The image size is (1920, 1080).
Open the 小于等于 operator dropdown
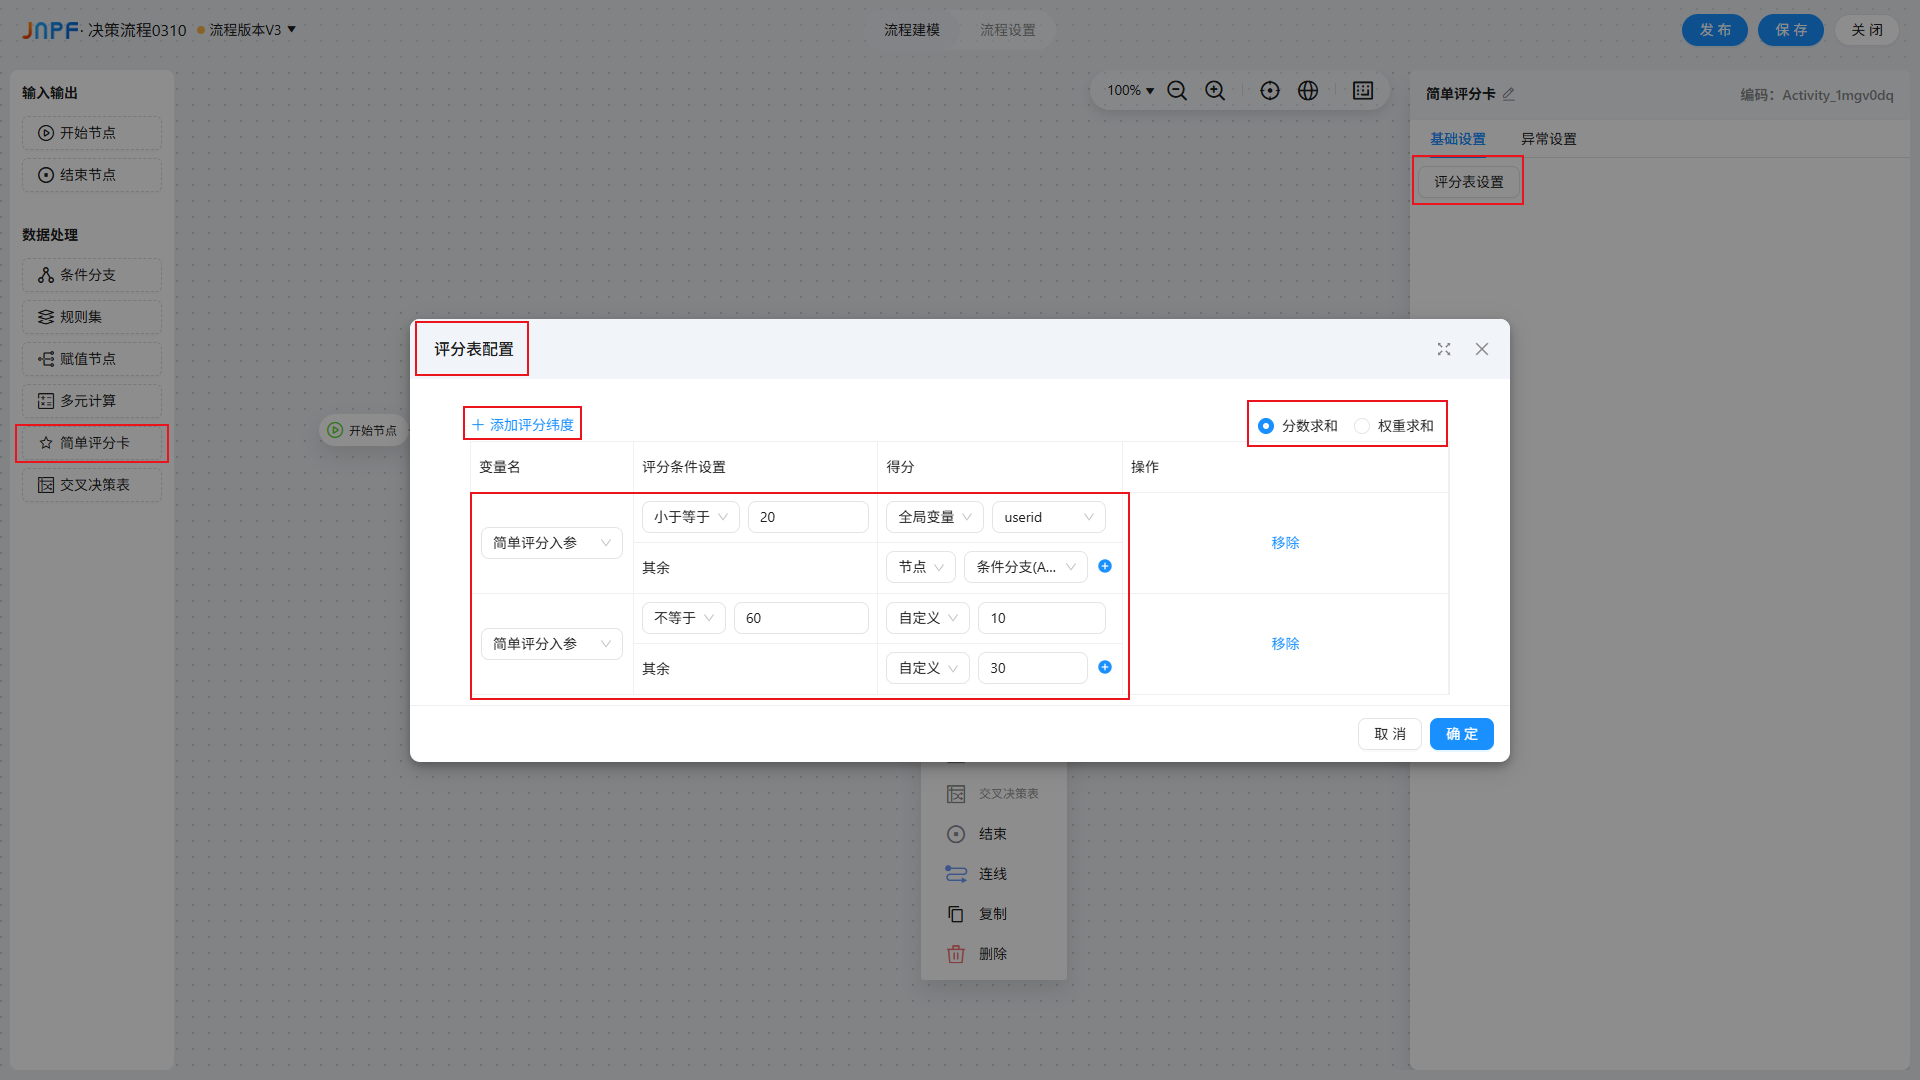[x=690, y=517]
